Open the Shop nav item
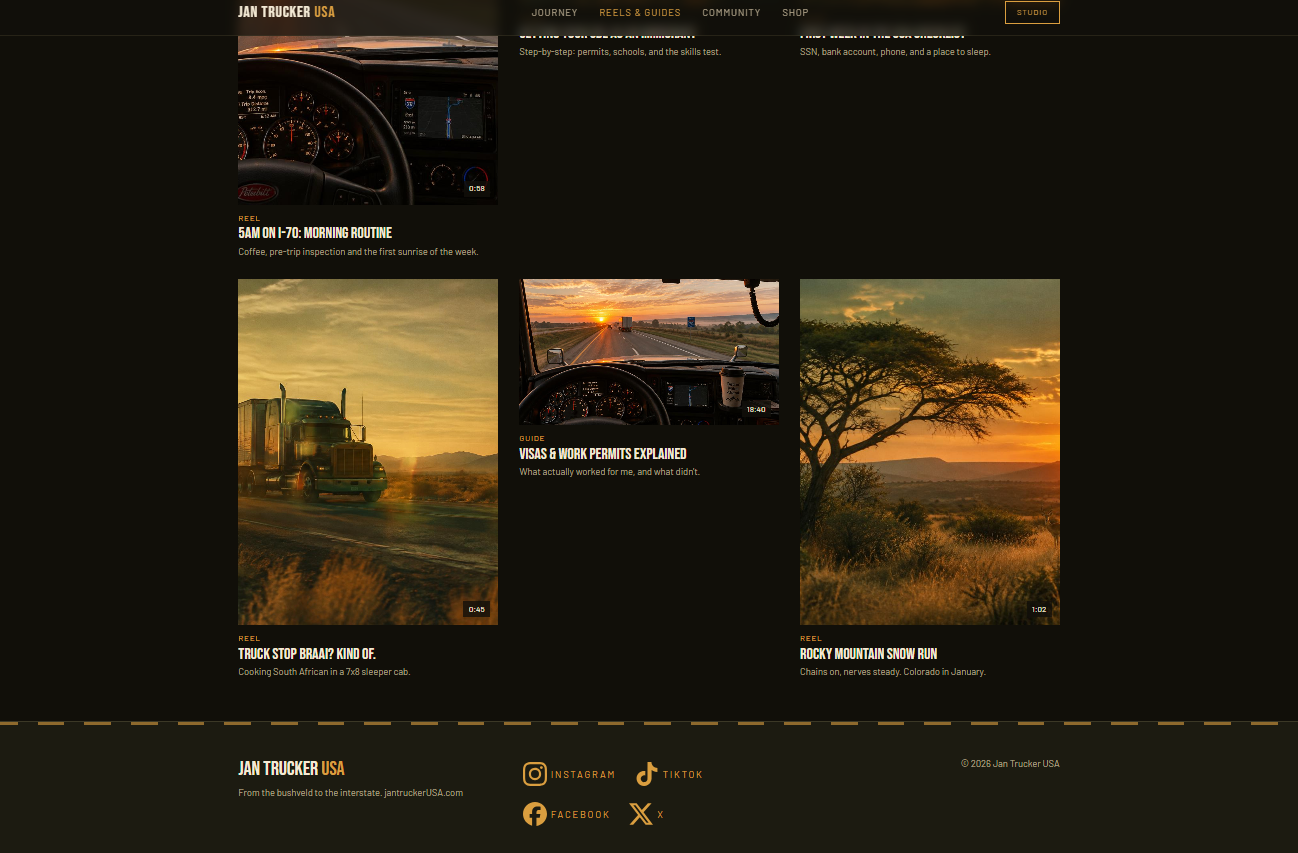 point(795,13)
